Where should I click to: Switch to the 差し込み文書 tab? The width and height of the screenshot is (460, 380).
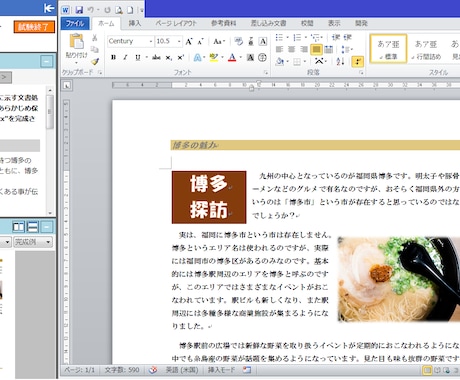pyautogui.click(x=269, y=23)
